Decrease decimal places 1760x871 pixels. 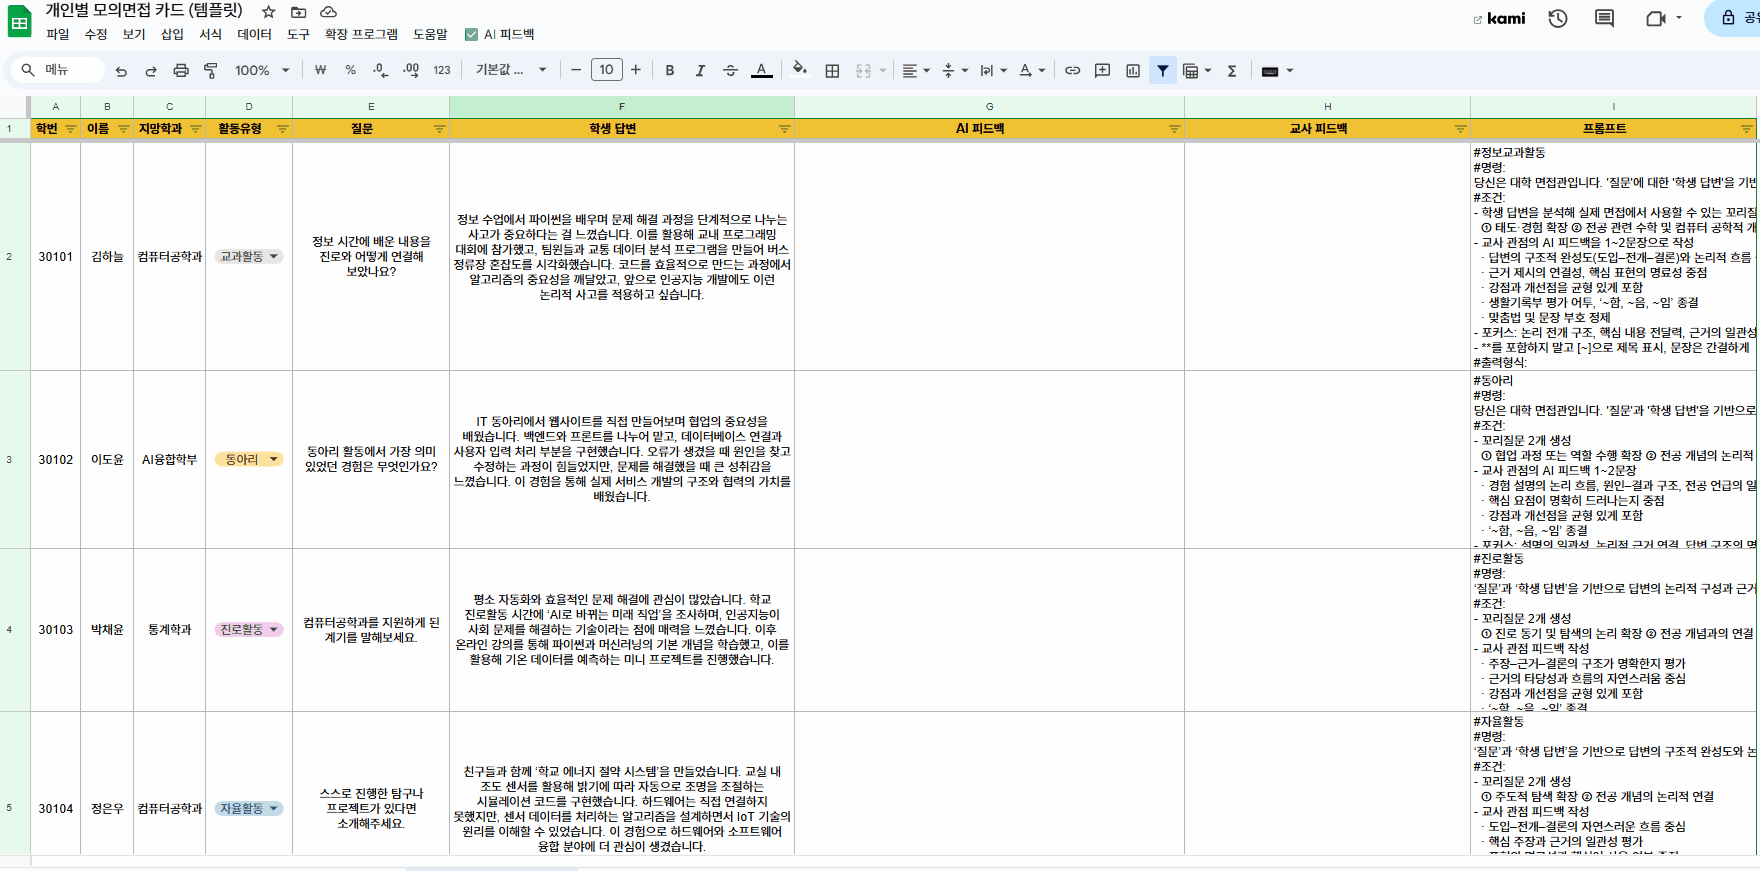coord(380,71)
